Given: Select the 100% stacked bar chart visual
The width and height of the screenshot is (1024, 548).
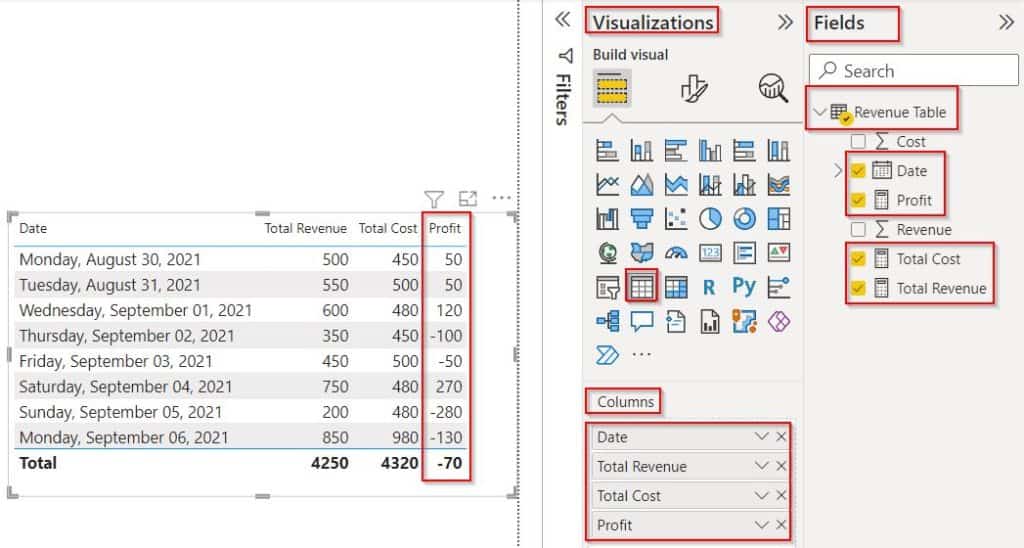Looking at the screenshot, I should coord(744,150).
